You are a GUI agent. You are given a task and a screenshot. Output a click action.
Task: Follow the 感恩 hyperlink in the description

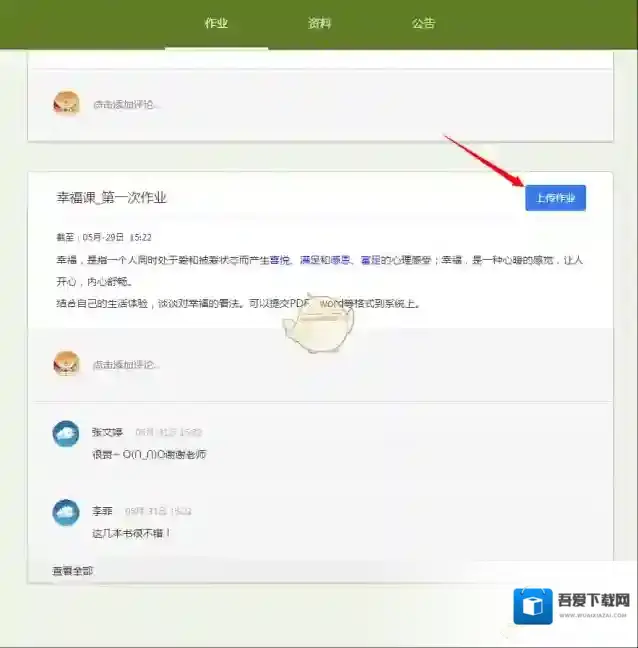(340, 260)
